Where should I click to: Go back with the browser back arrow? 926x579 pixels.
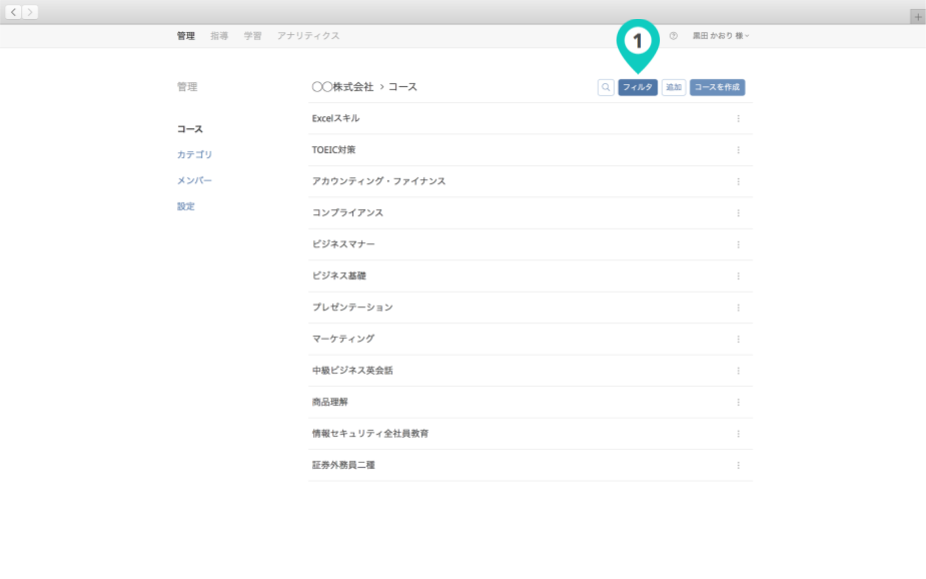14,12
